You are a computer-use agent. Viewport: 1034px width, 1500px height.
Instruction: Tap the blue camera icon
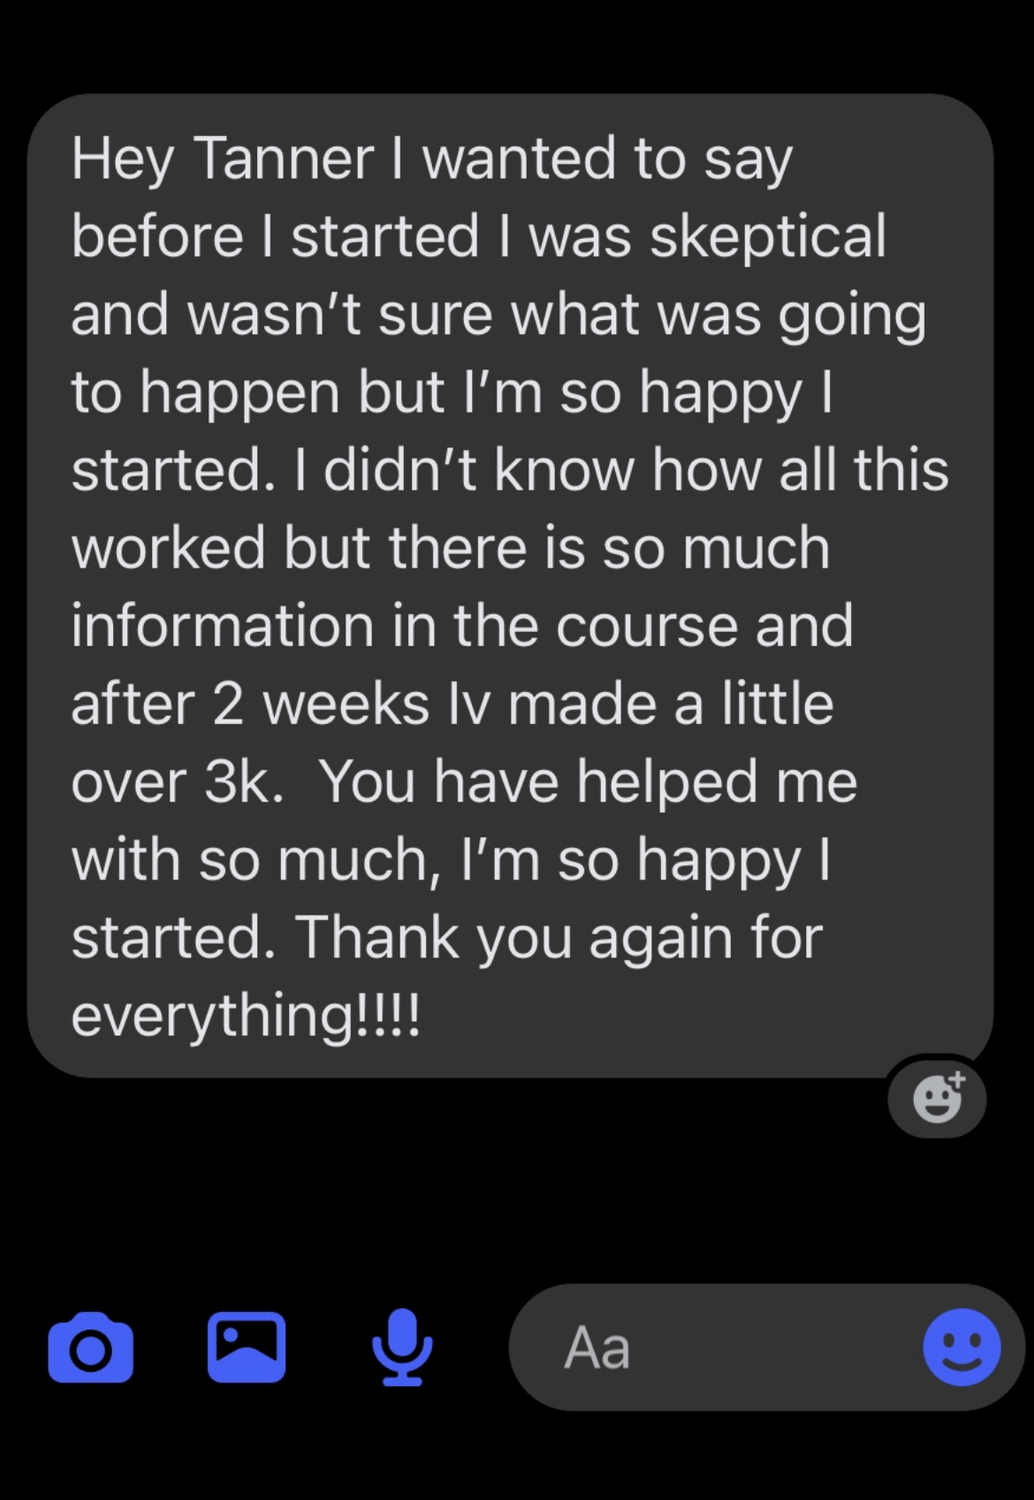(x=90, y=1347)
